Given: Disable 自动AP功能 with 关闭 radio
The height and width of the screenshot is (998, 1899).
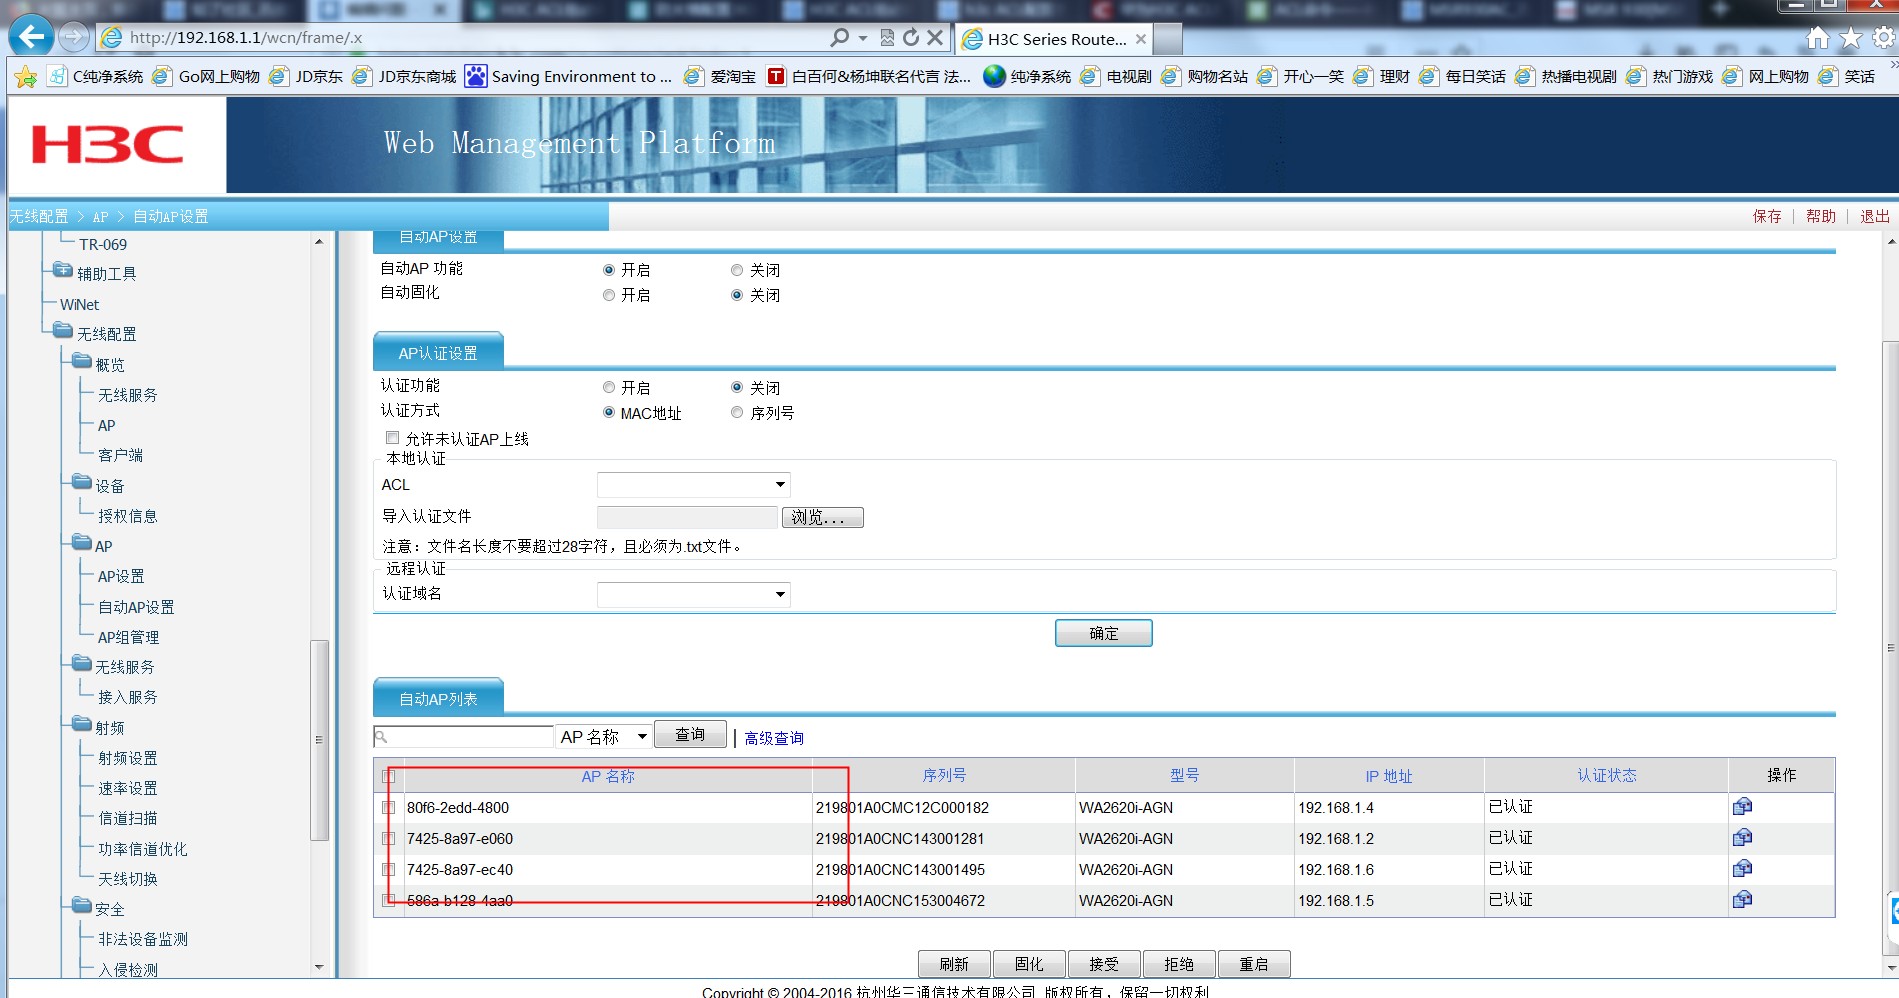Looking at the screenshot, I should [737, 270].
